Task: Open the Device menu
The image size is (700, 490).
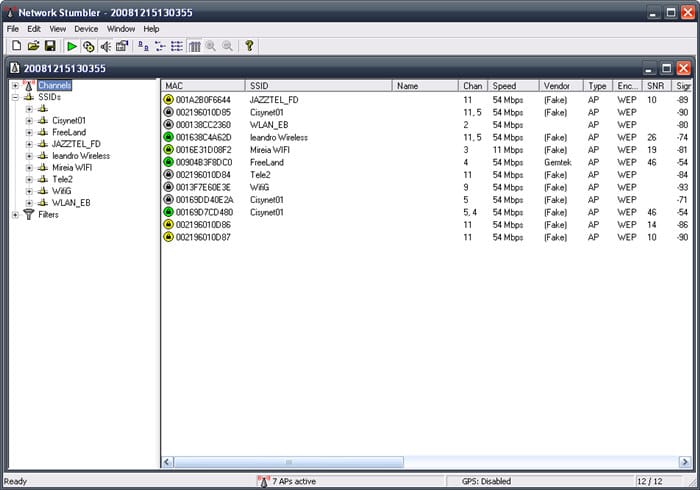Action: click(86, 29)
